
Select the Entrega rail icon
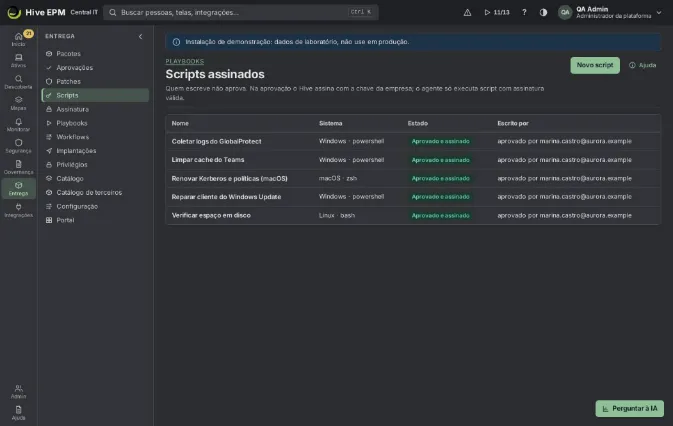point(18,189)
